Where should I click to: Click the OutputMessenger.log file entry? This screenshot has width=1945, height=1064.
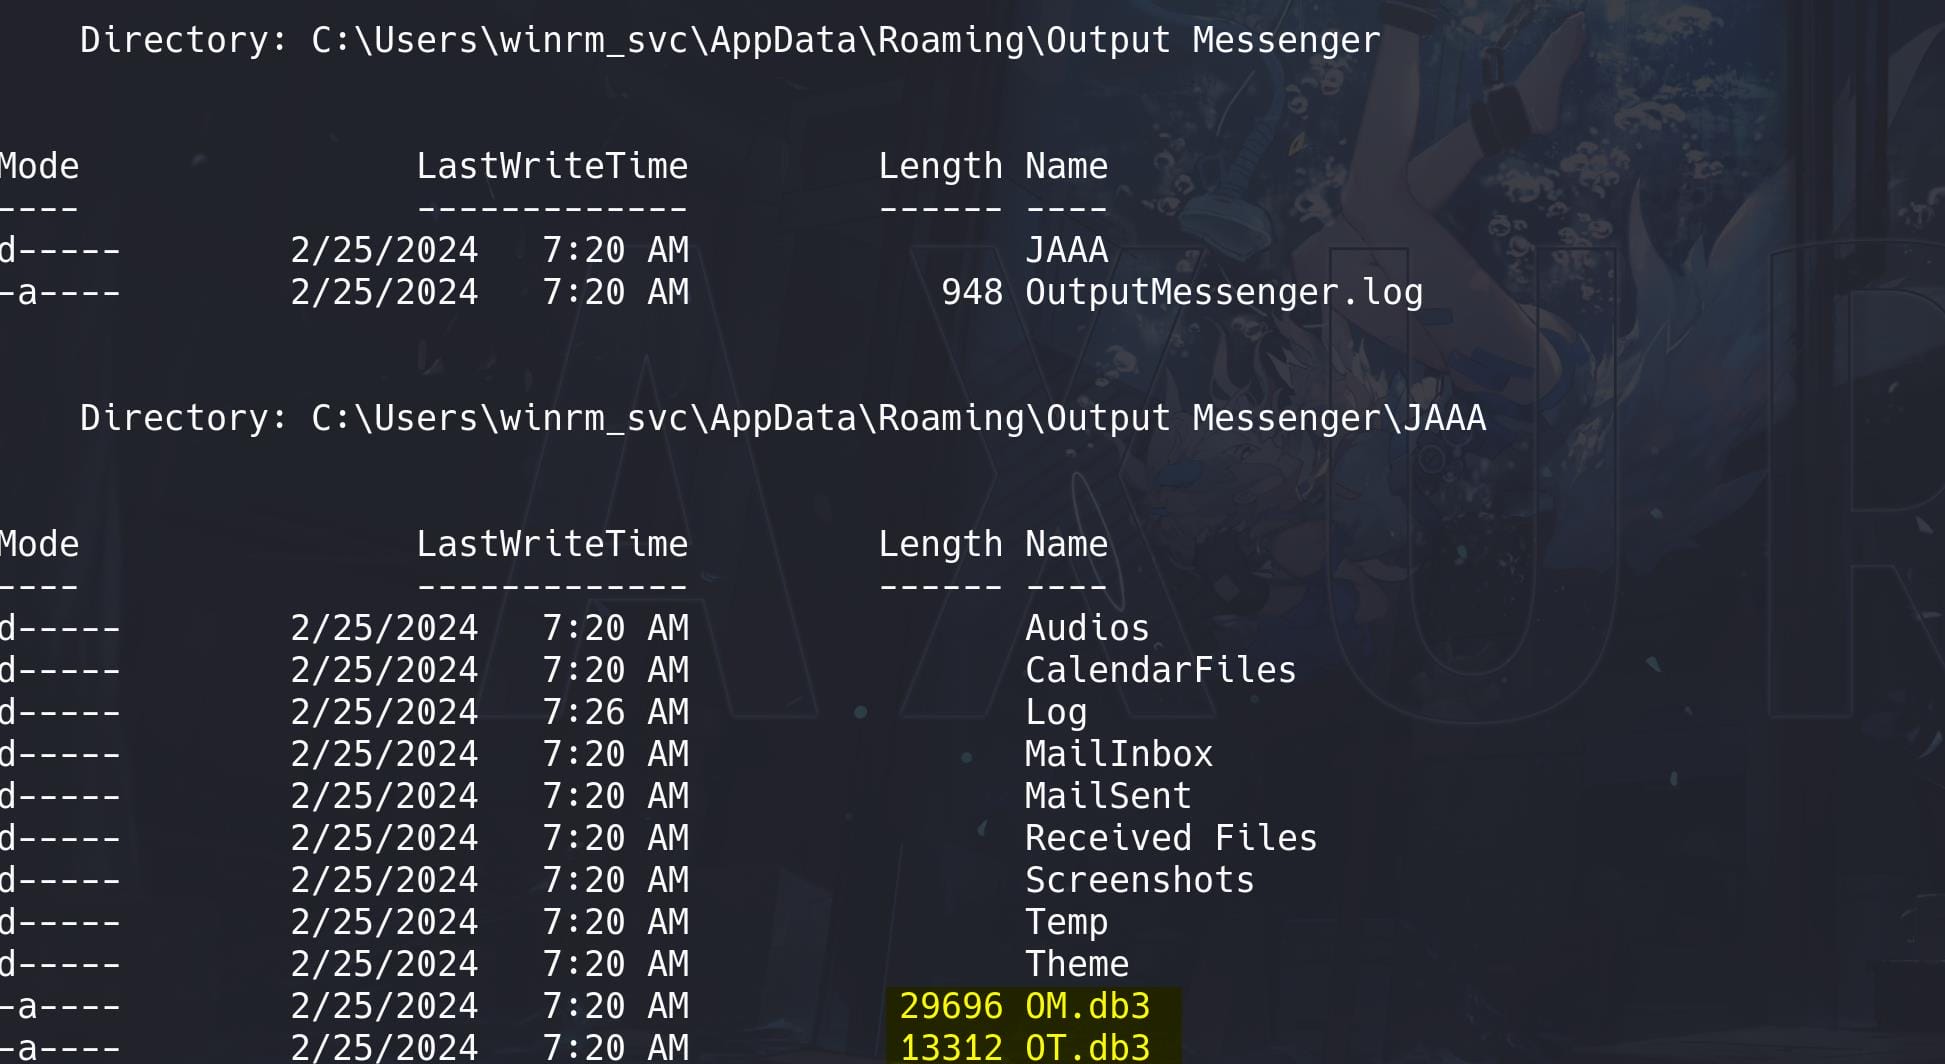click(x=1223, y=292)
